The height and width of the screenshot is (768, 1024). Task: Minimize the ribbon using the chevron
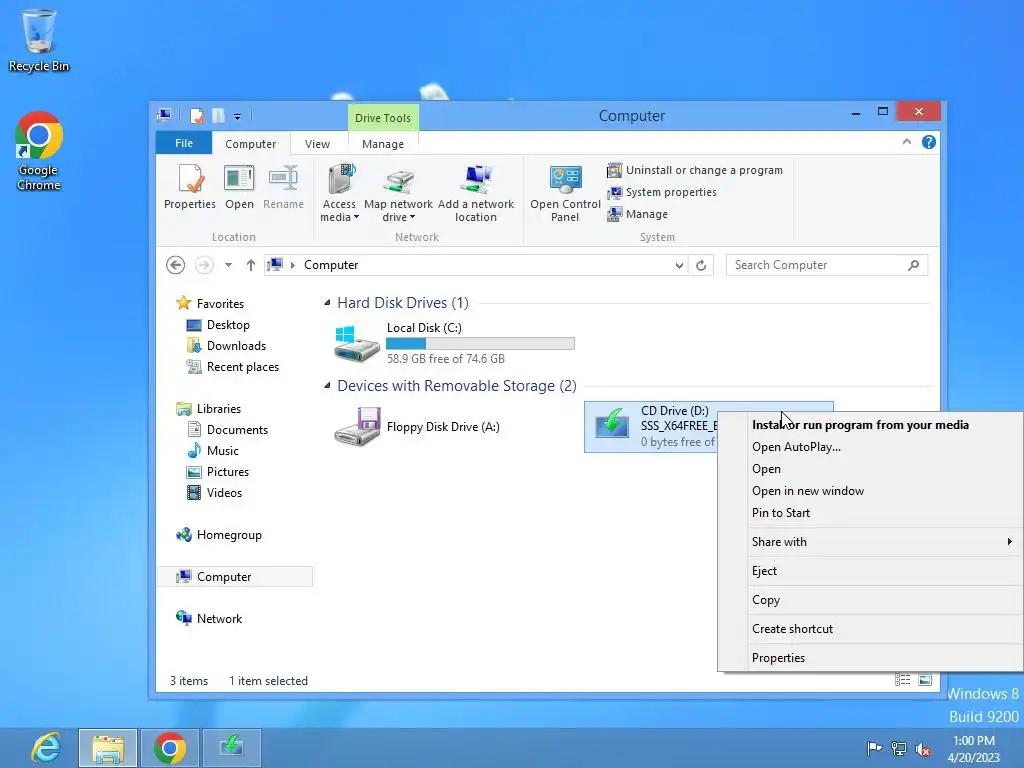(x=906, y=142)
